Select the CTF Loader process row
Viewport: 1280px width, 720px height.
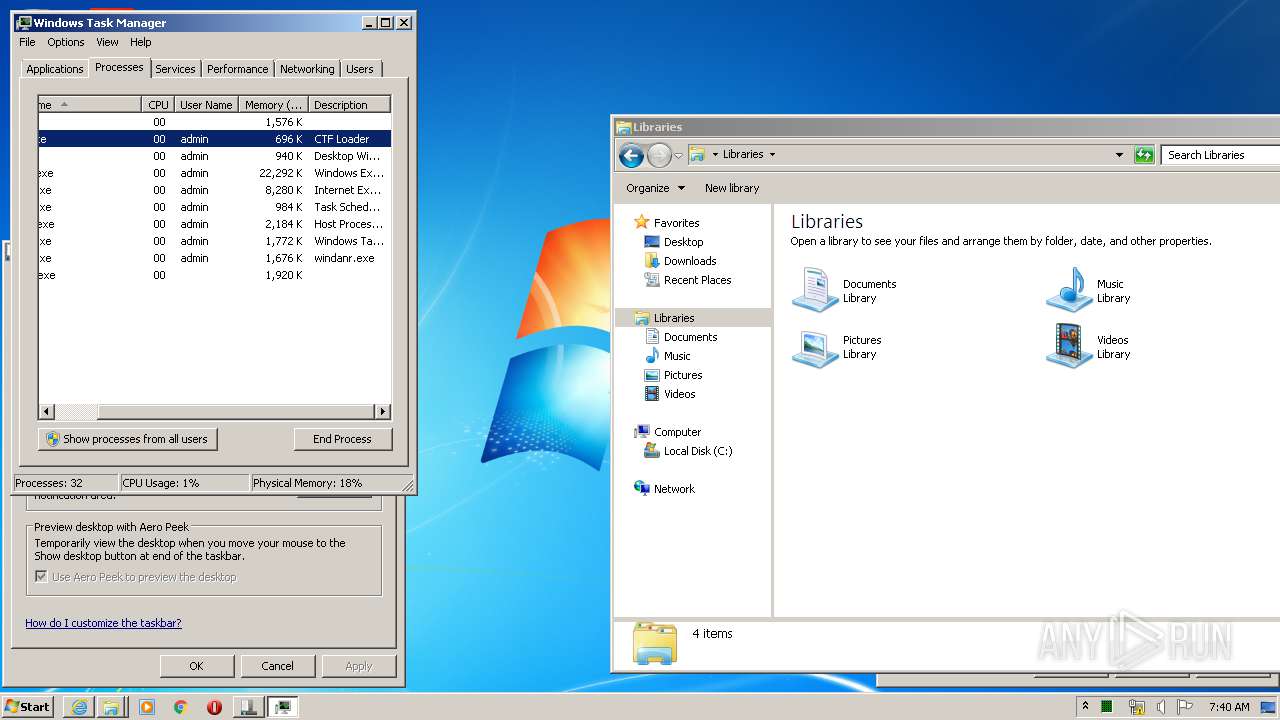pos(214,139)
